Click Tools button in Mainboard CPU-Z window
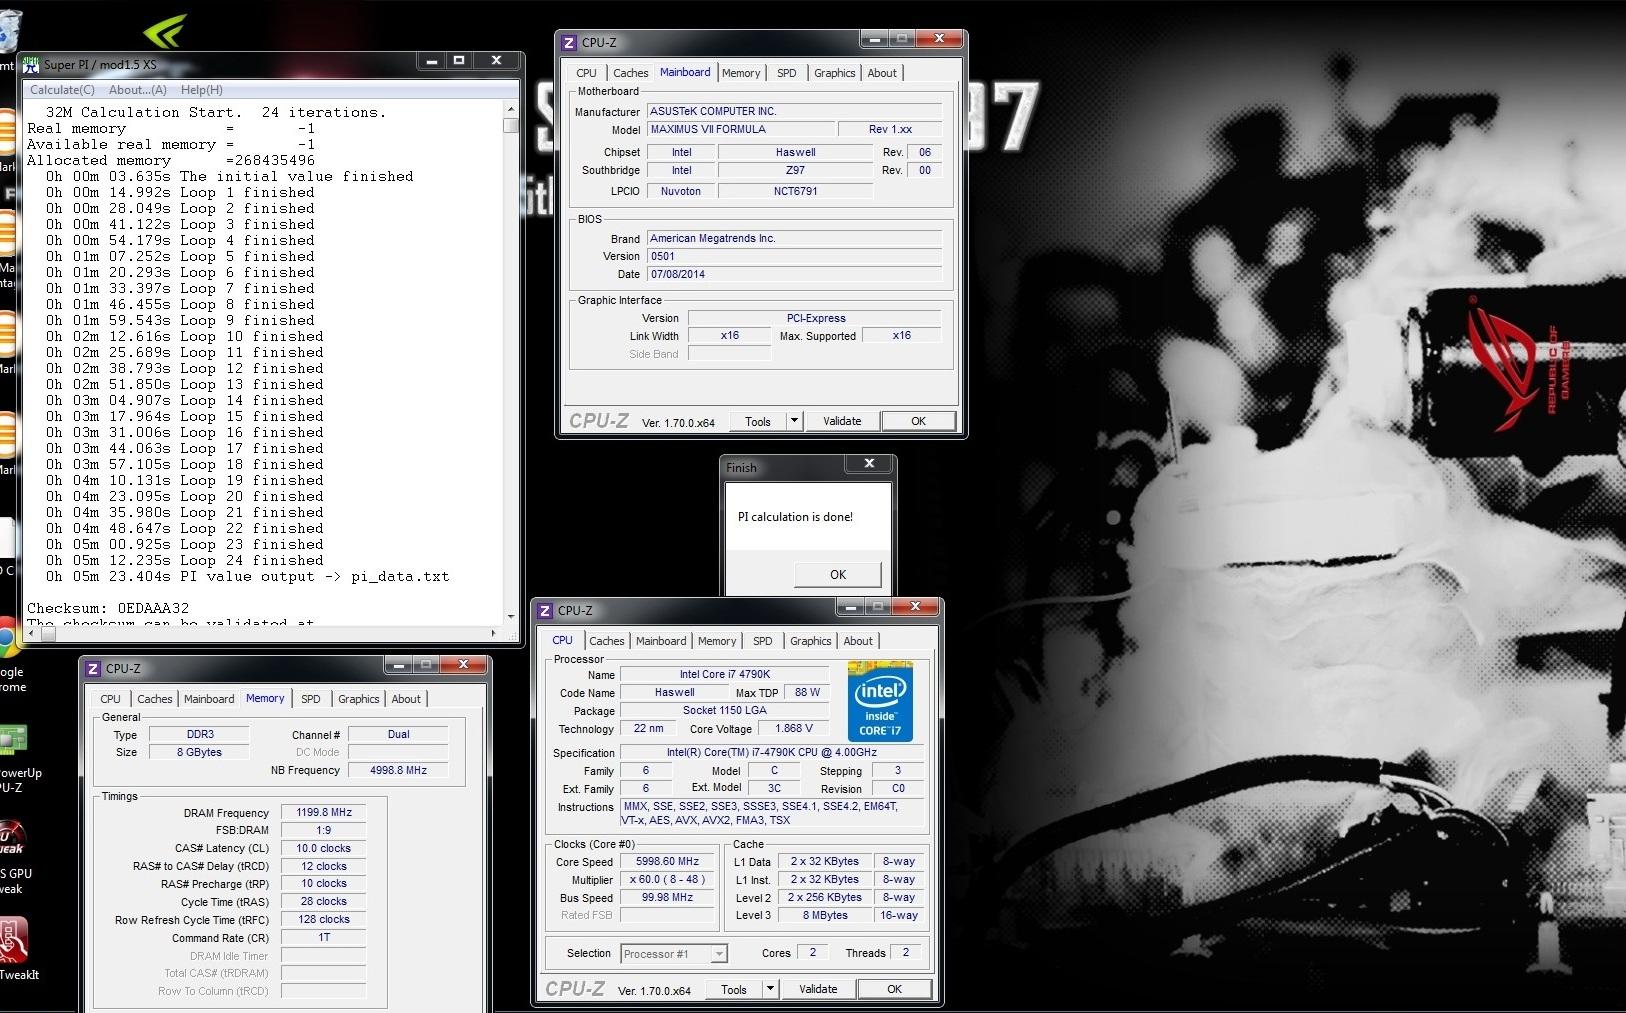 [x=758, y=421]
